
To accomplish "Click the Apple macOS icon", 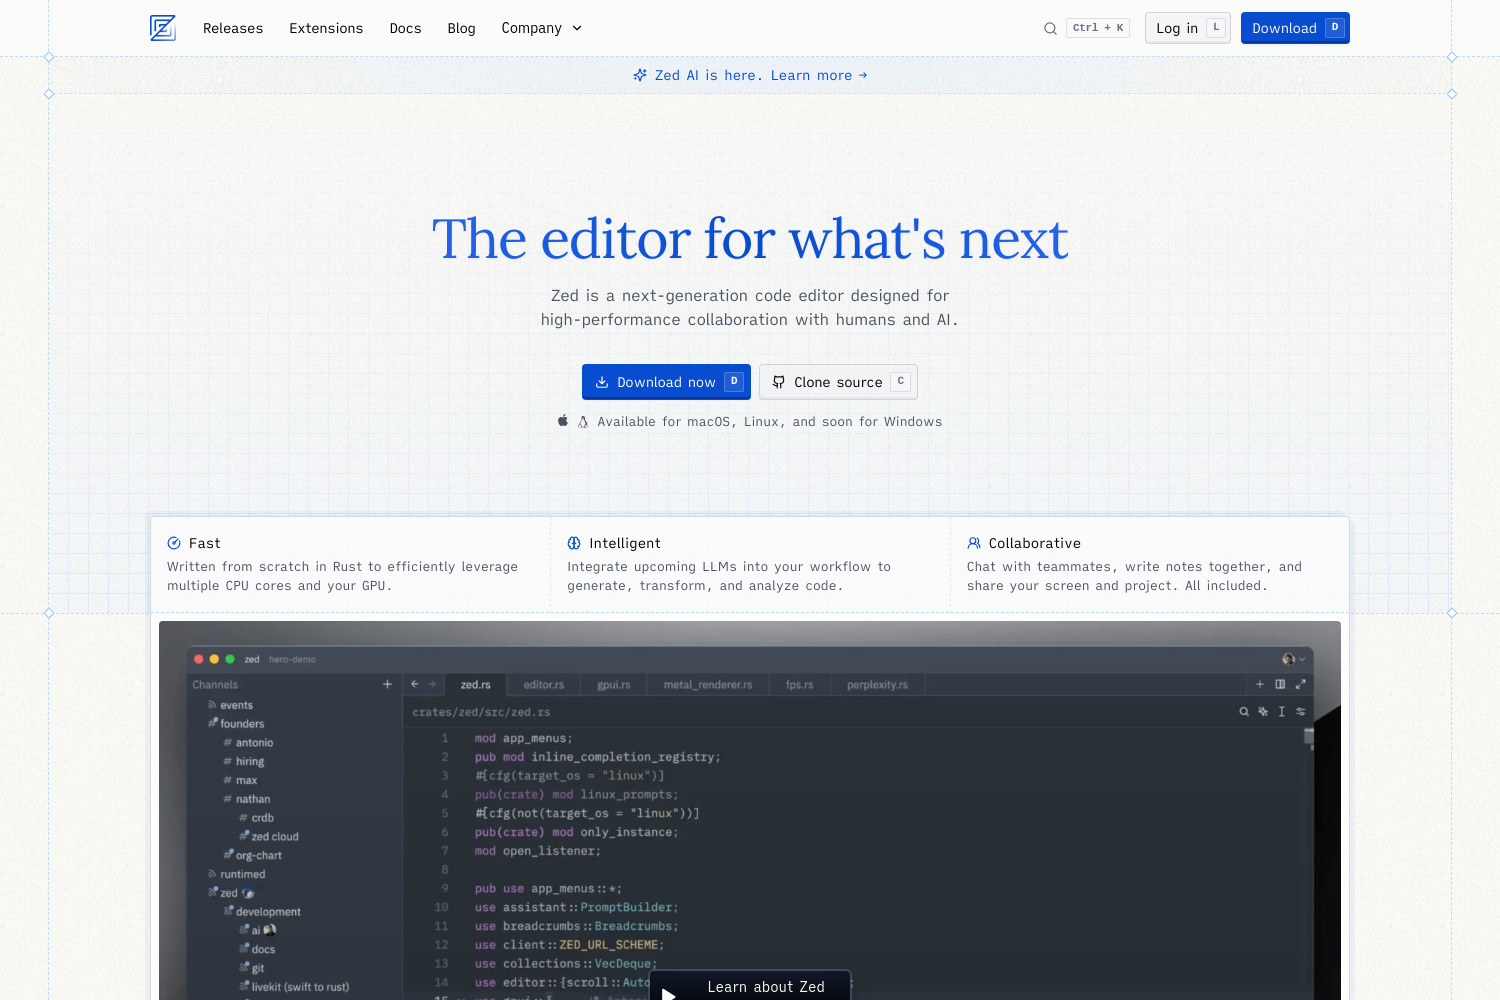I will click(563, 421).
